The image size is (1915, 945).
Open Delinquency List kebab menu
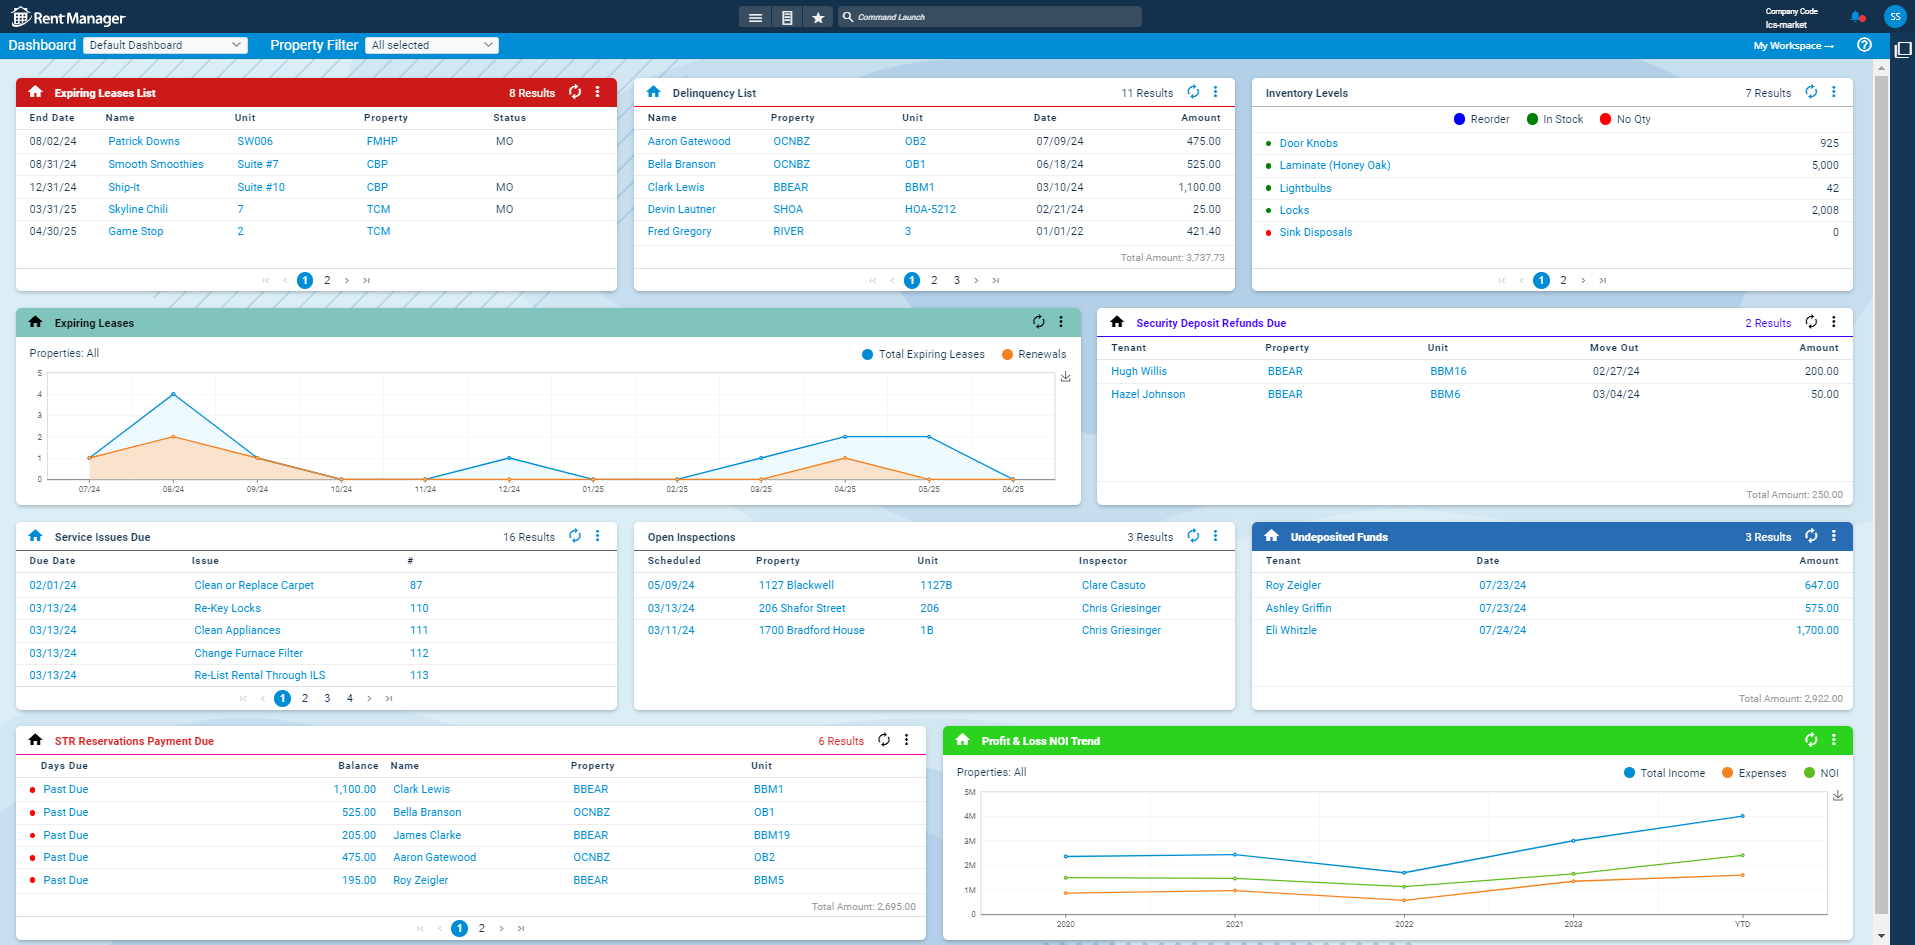point(1216,92)
